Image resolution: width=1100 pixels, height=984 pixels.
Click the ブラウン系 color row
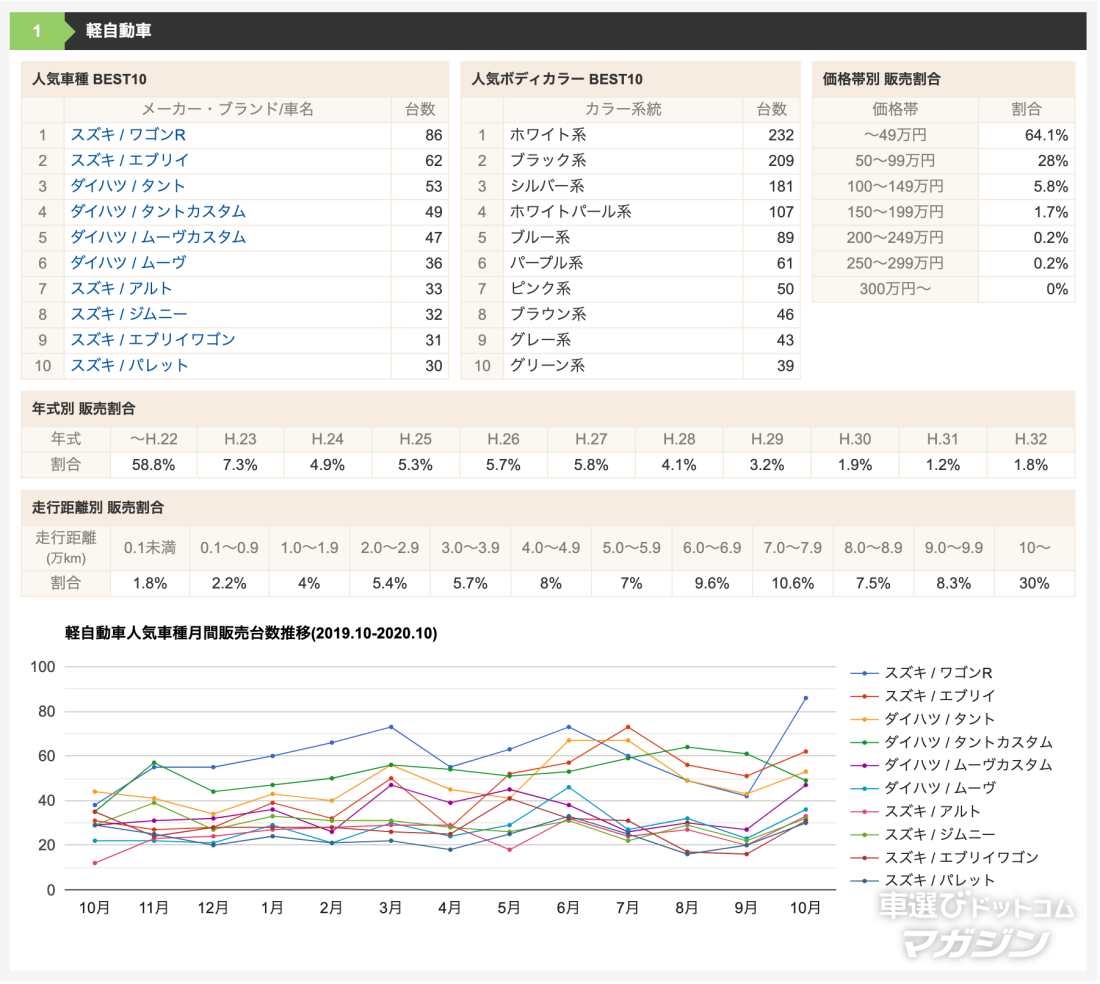[x=630, y=314]
